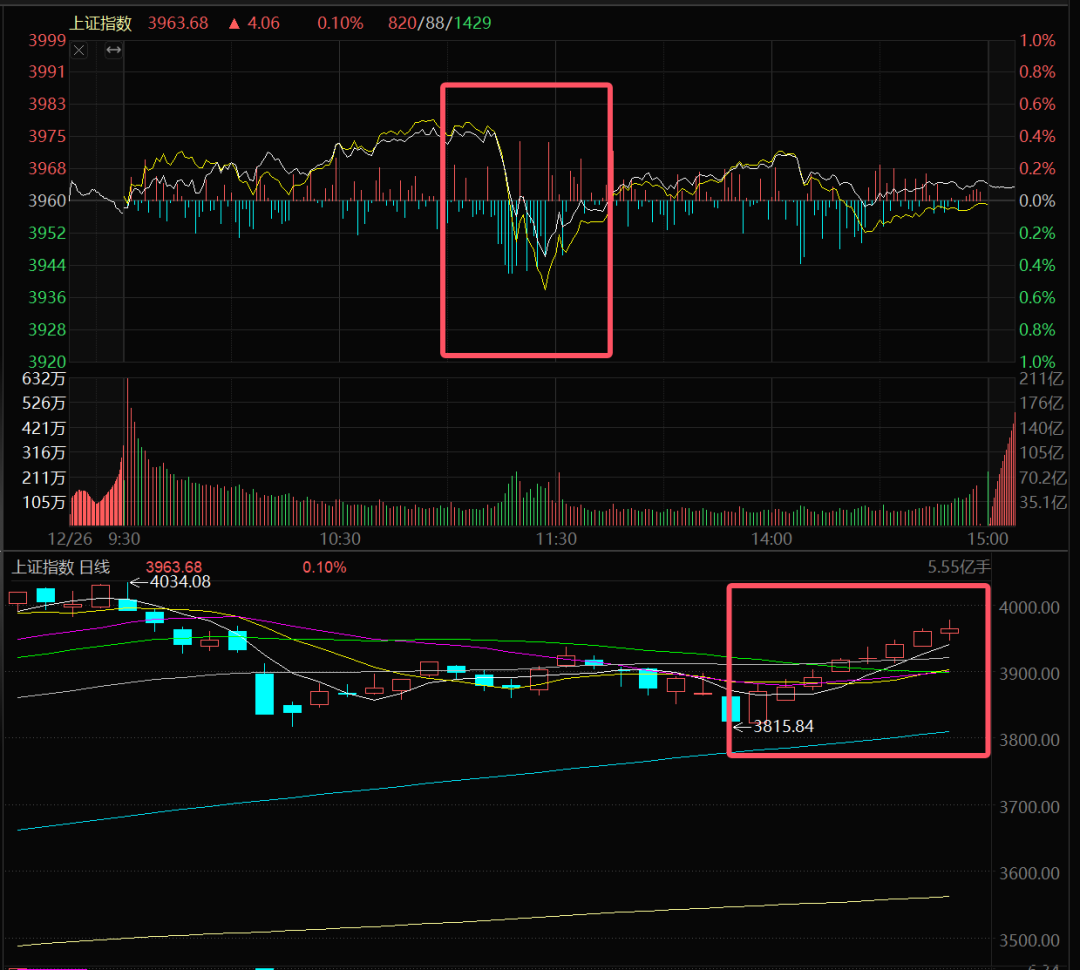Click the 4000.00 price axis label

pos(1029,607)
